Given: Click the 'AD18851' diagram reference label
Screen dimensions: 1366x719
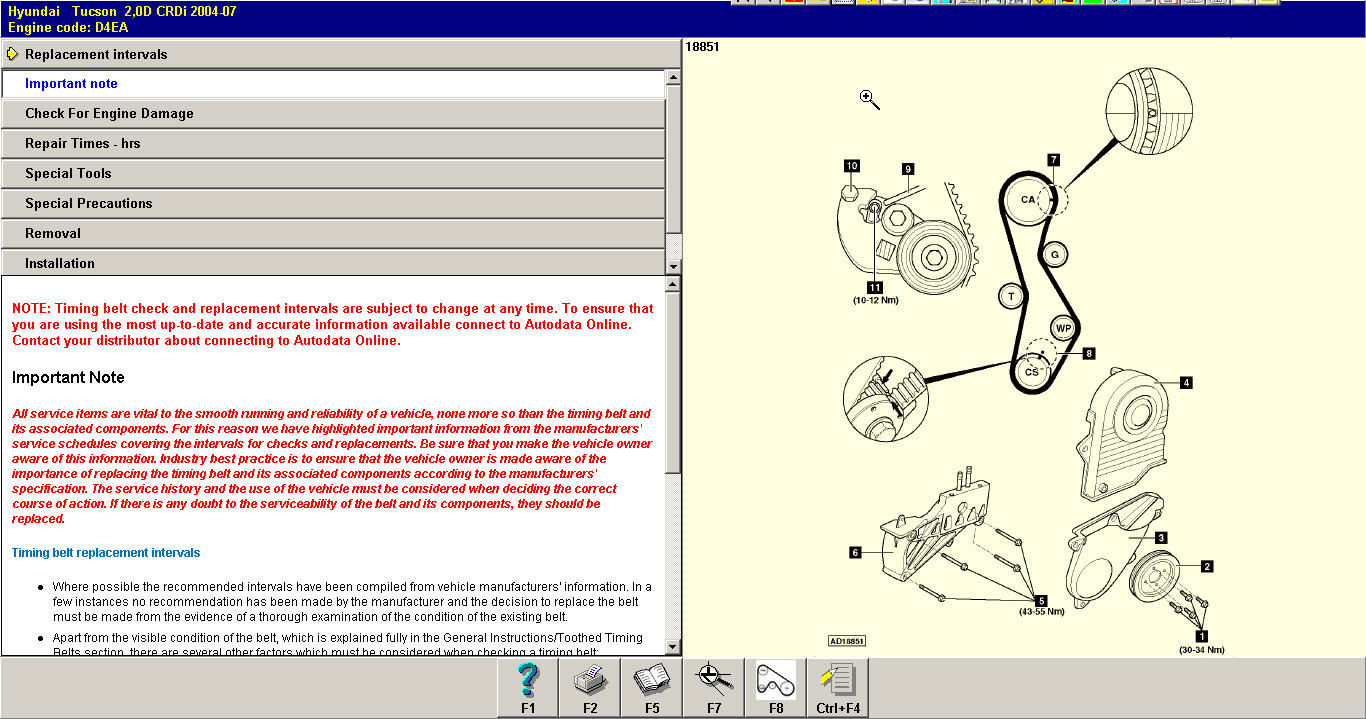Looking at the screenshot, I should click(847, 641).
